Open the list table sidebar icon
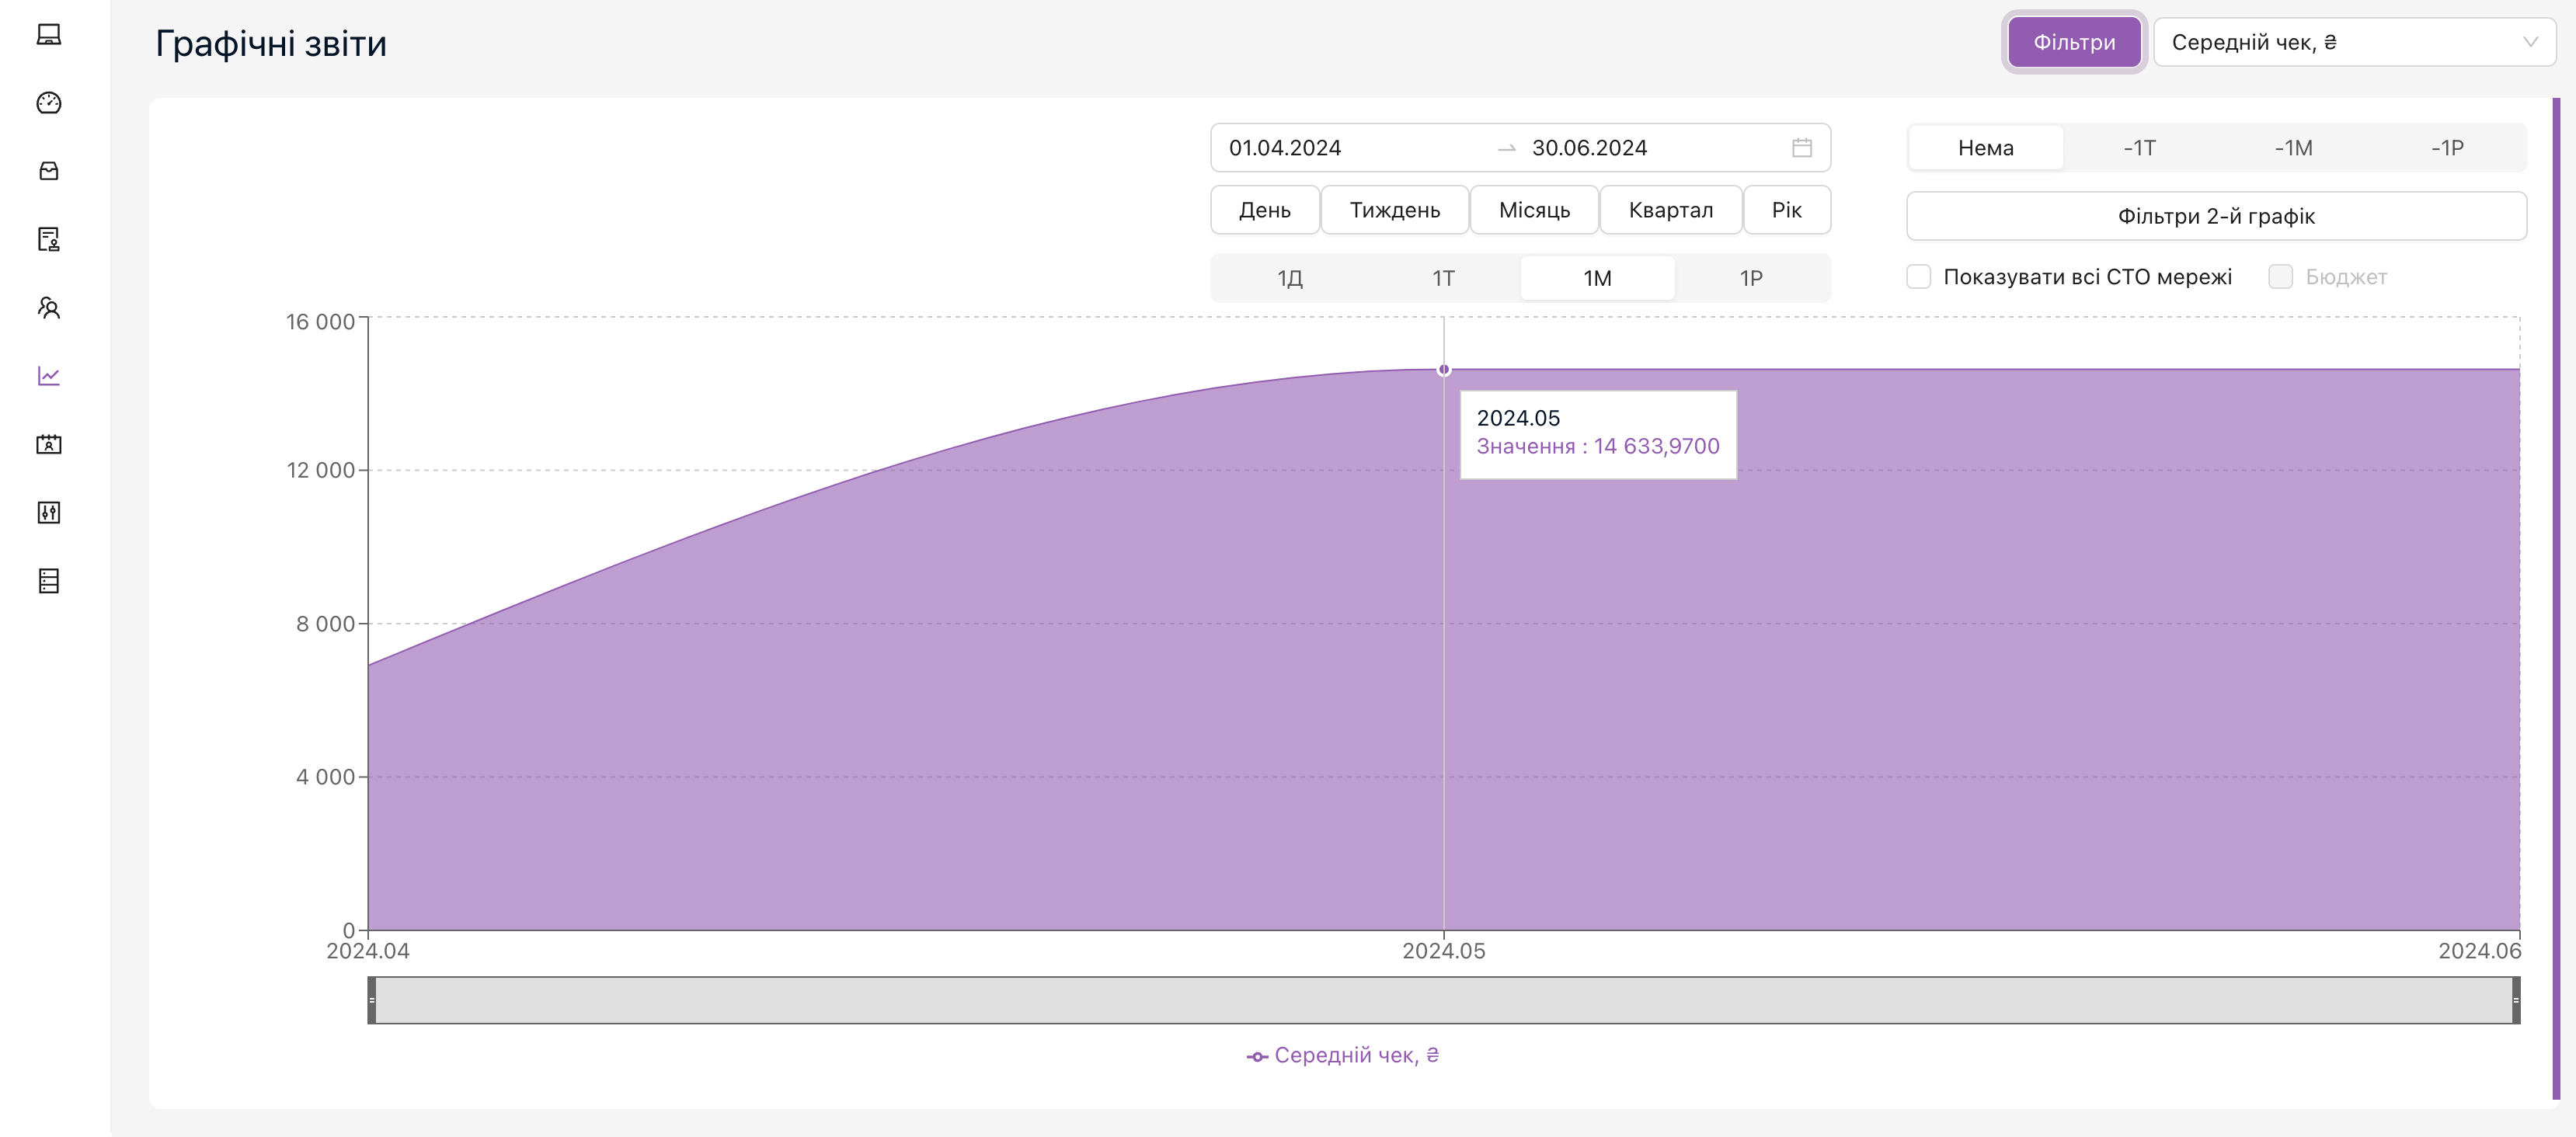This screenshot has width=2576, height=1137. 48,581
